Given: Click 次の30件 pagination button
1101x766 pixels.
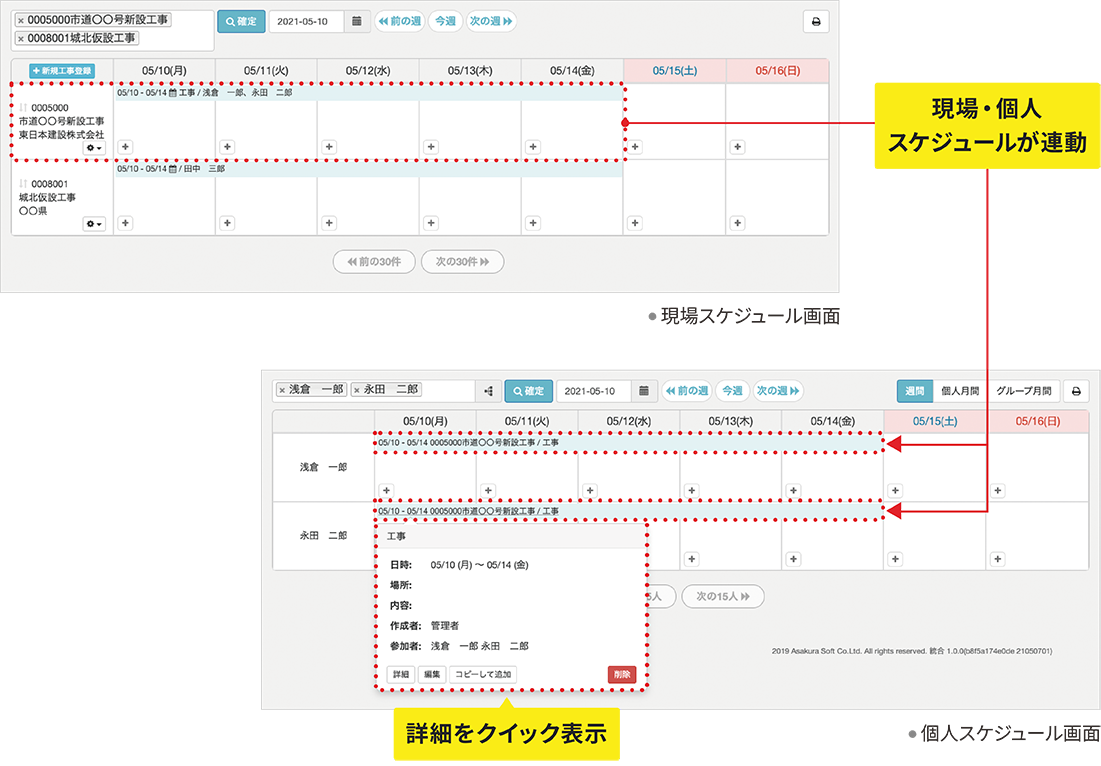Looking at the screenshot, I should click(462, 262).
